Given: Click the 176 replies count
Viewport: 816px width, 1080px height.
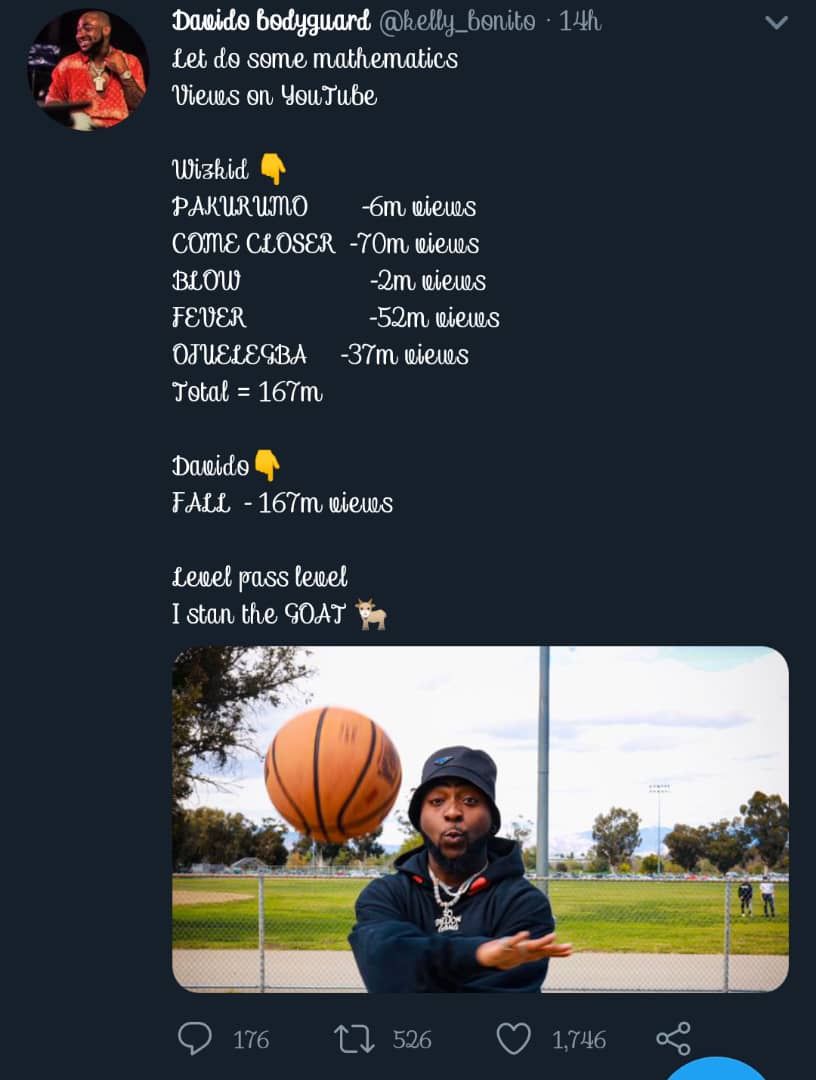Looking at the screenshot, I should [251, 1040].
